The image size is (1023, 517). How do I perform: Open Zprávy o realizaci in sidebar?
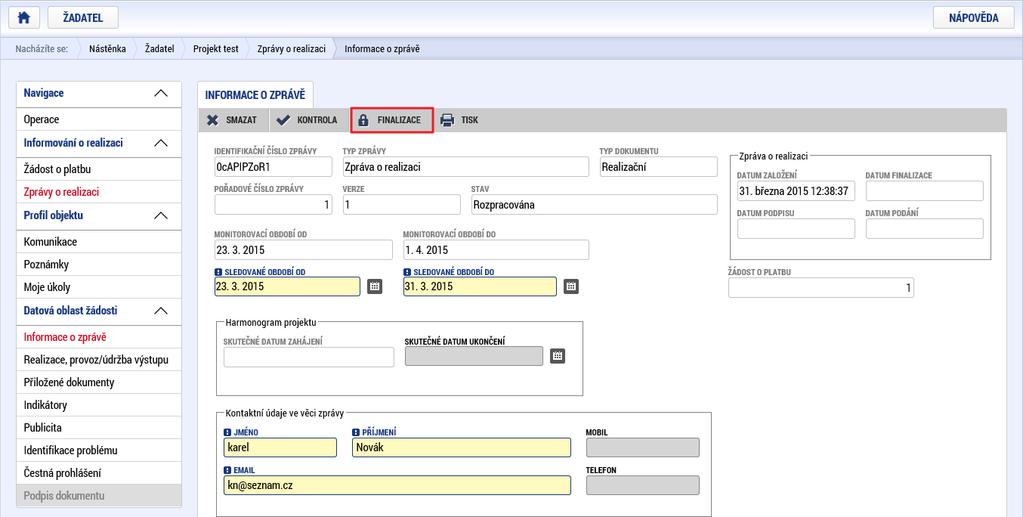pos(99,192)
